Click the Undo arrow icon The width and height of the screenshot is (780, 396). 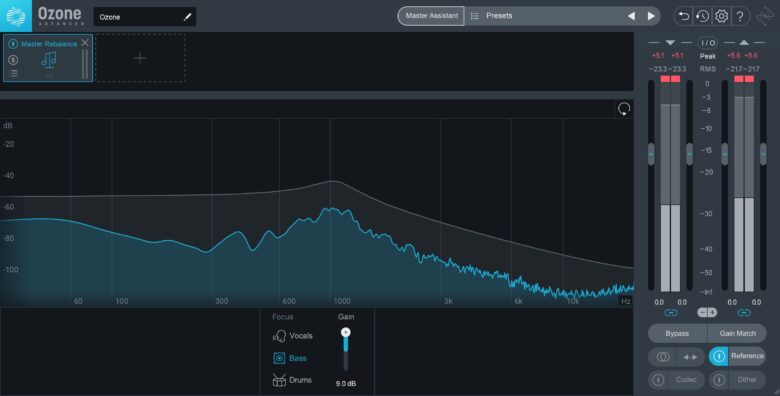[x=684, y=16]
